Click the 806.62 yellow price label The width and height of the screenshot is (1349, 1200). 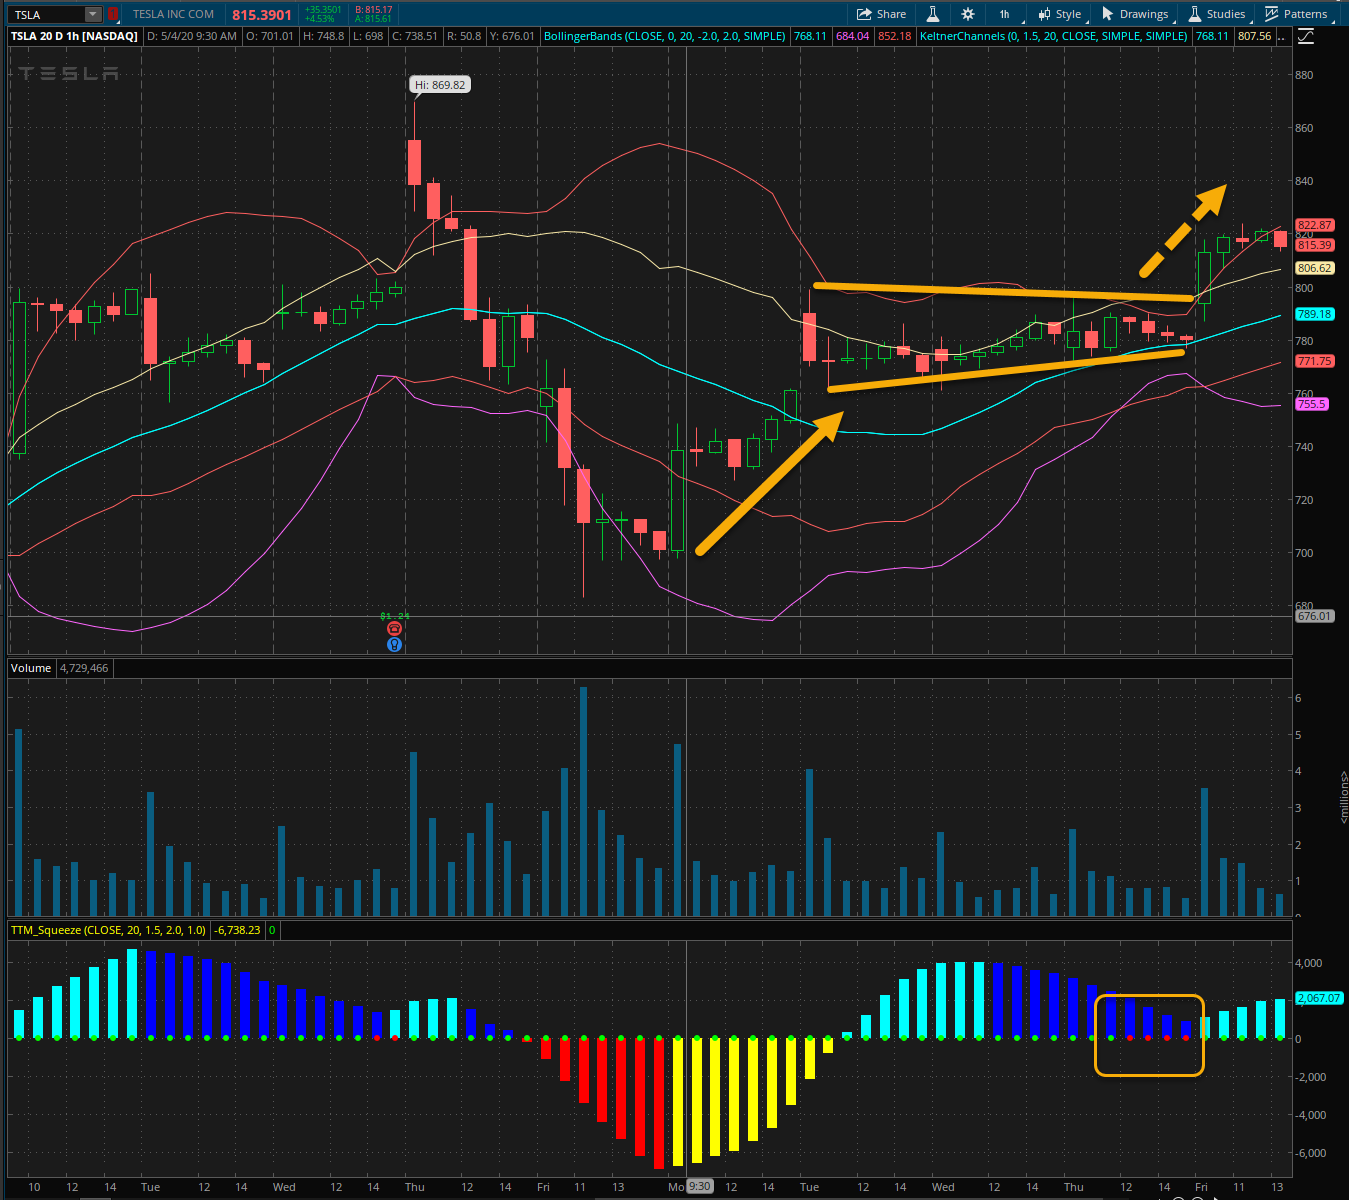[x=1314, y=268]
